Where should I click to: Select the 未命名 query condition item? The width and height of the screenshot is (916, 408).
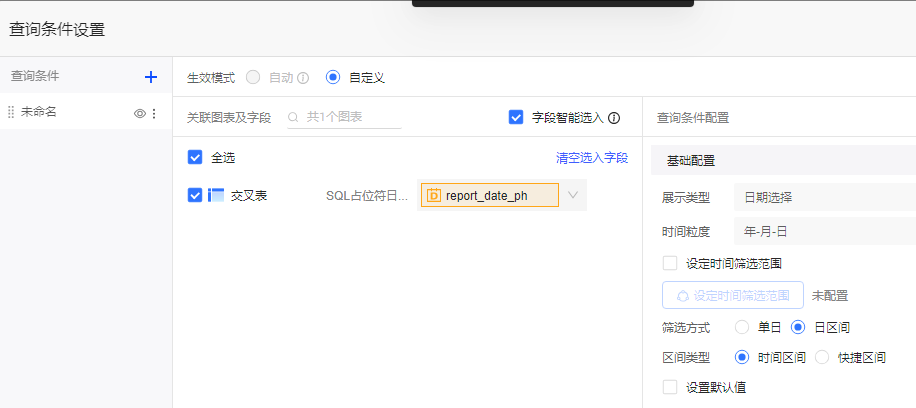(x=60, y=113)
